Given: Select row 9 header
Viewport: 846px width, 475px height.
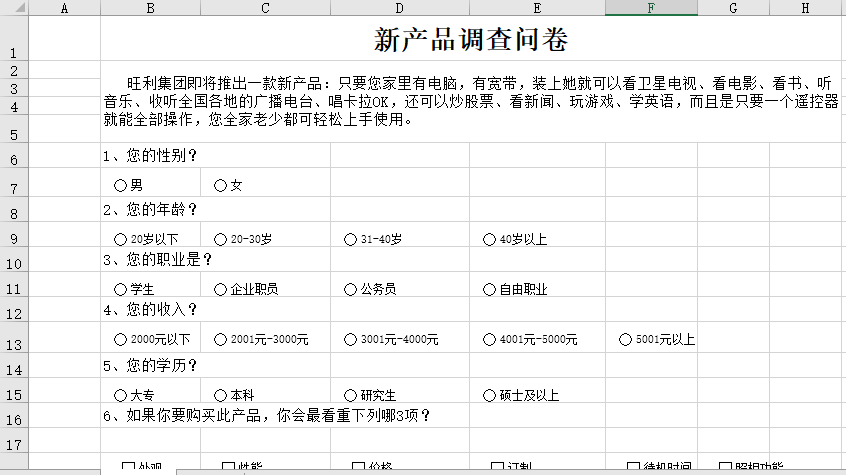Looking at the screenshot, I should (x=14, y=239).
